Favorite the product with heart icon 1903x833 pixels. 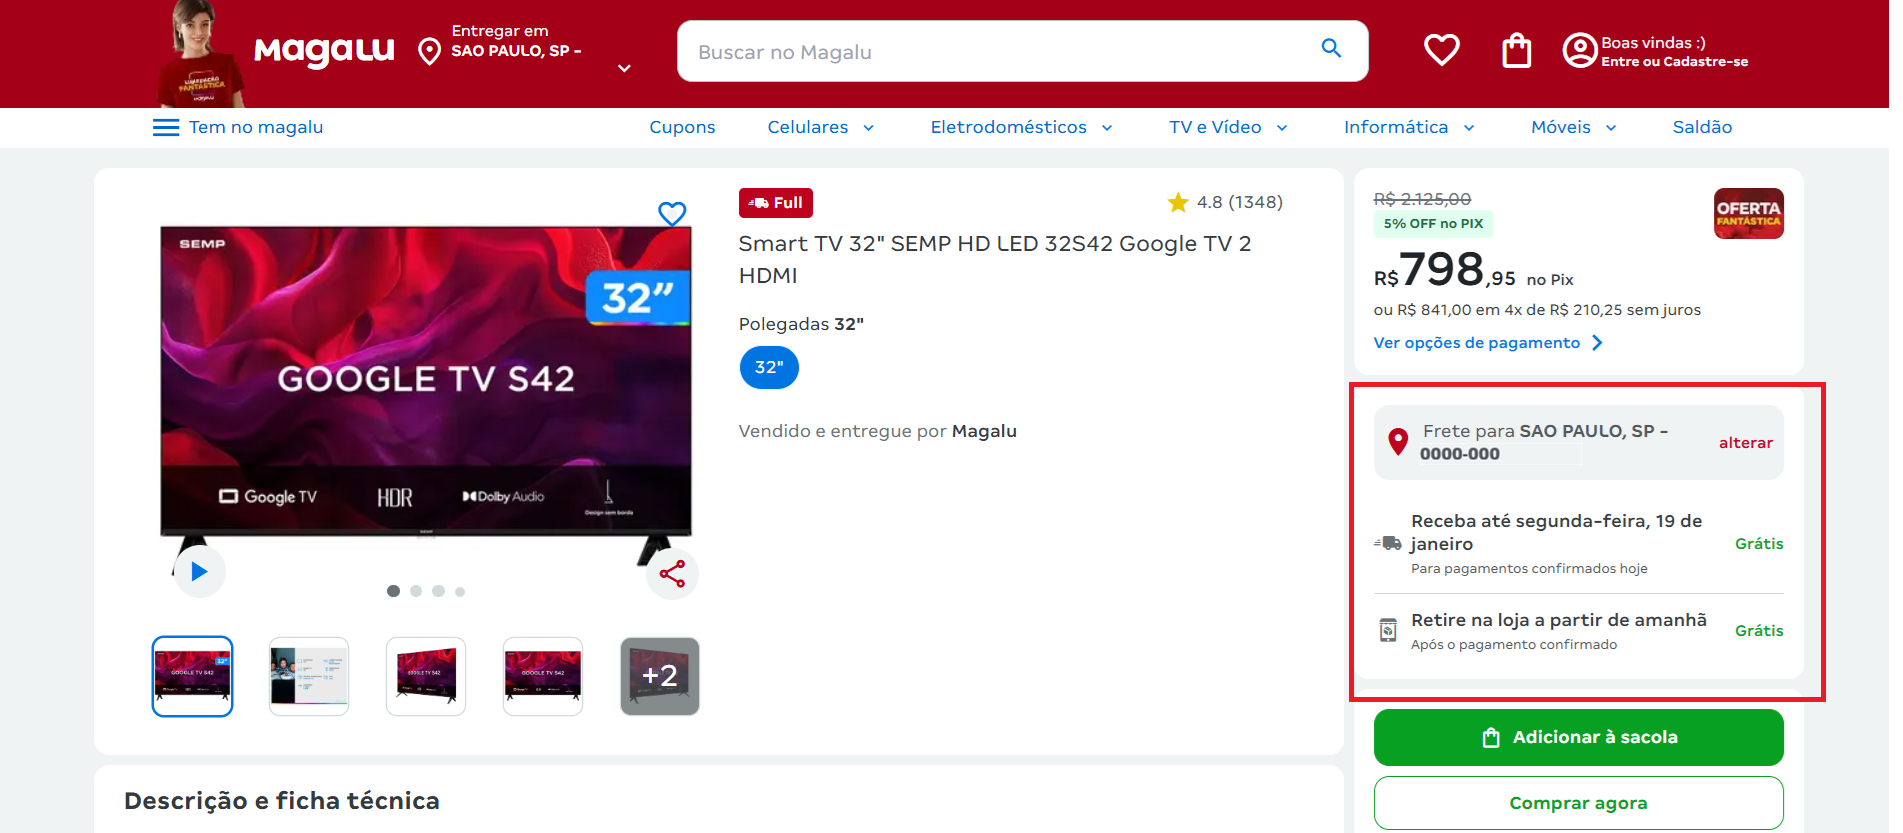(x=672, y=213)
